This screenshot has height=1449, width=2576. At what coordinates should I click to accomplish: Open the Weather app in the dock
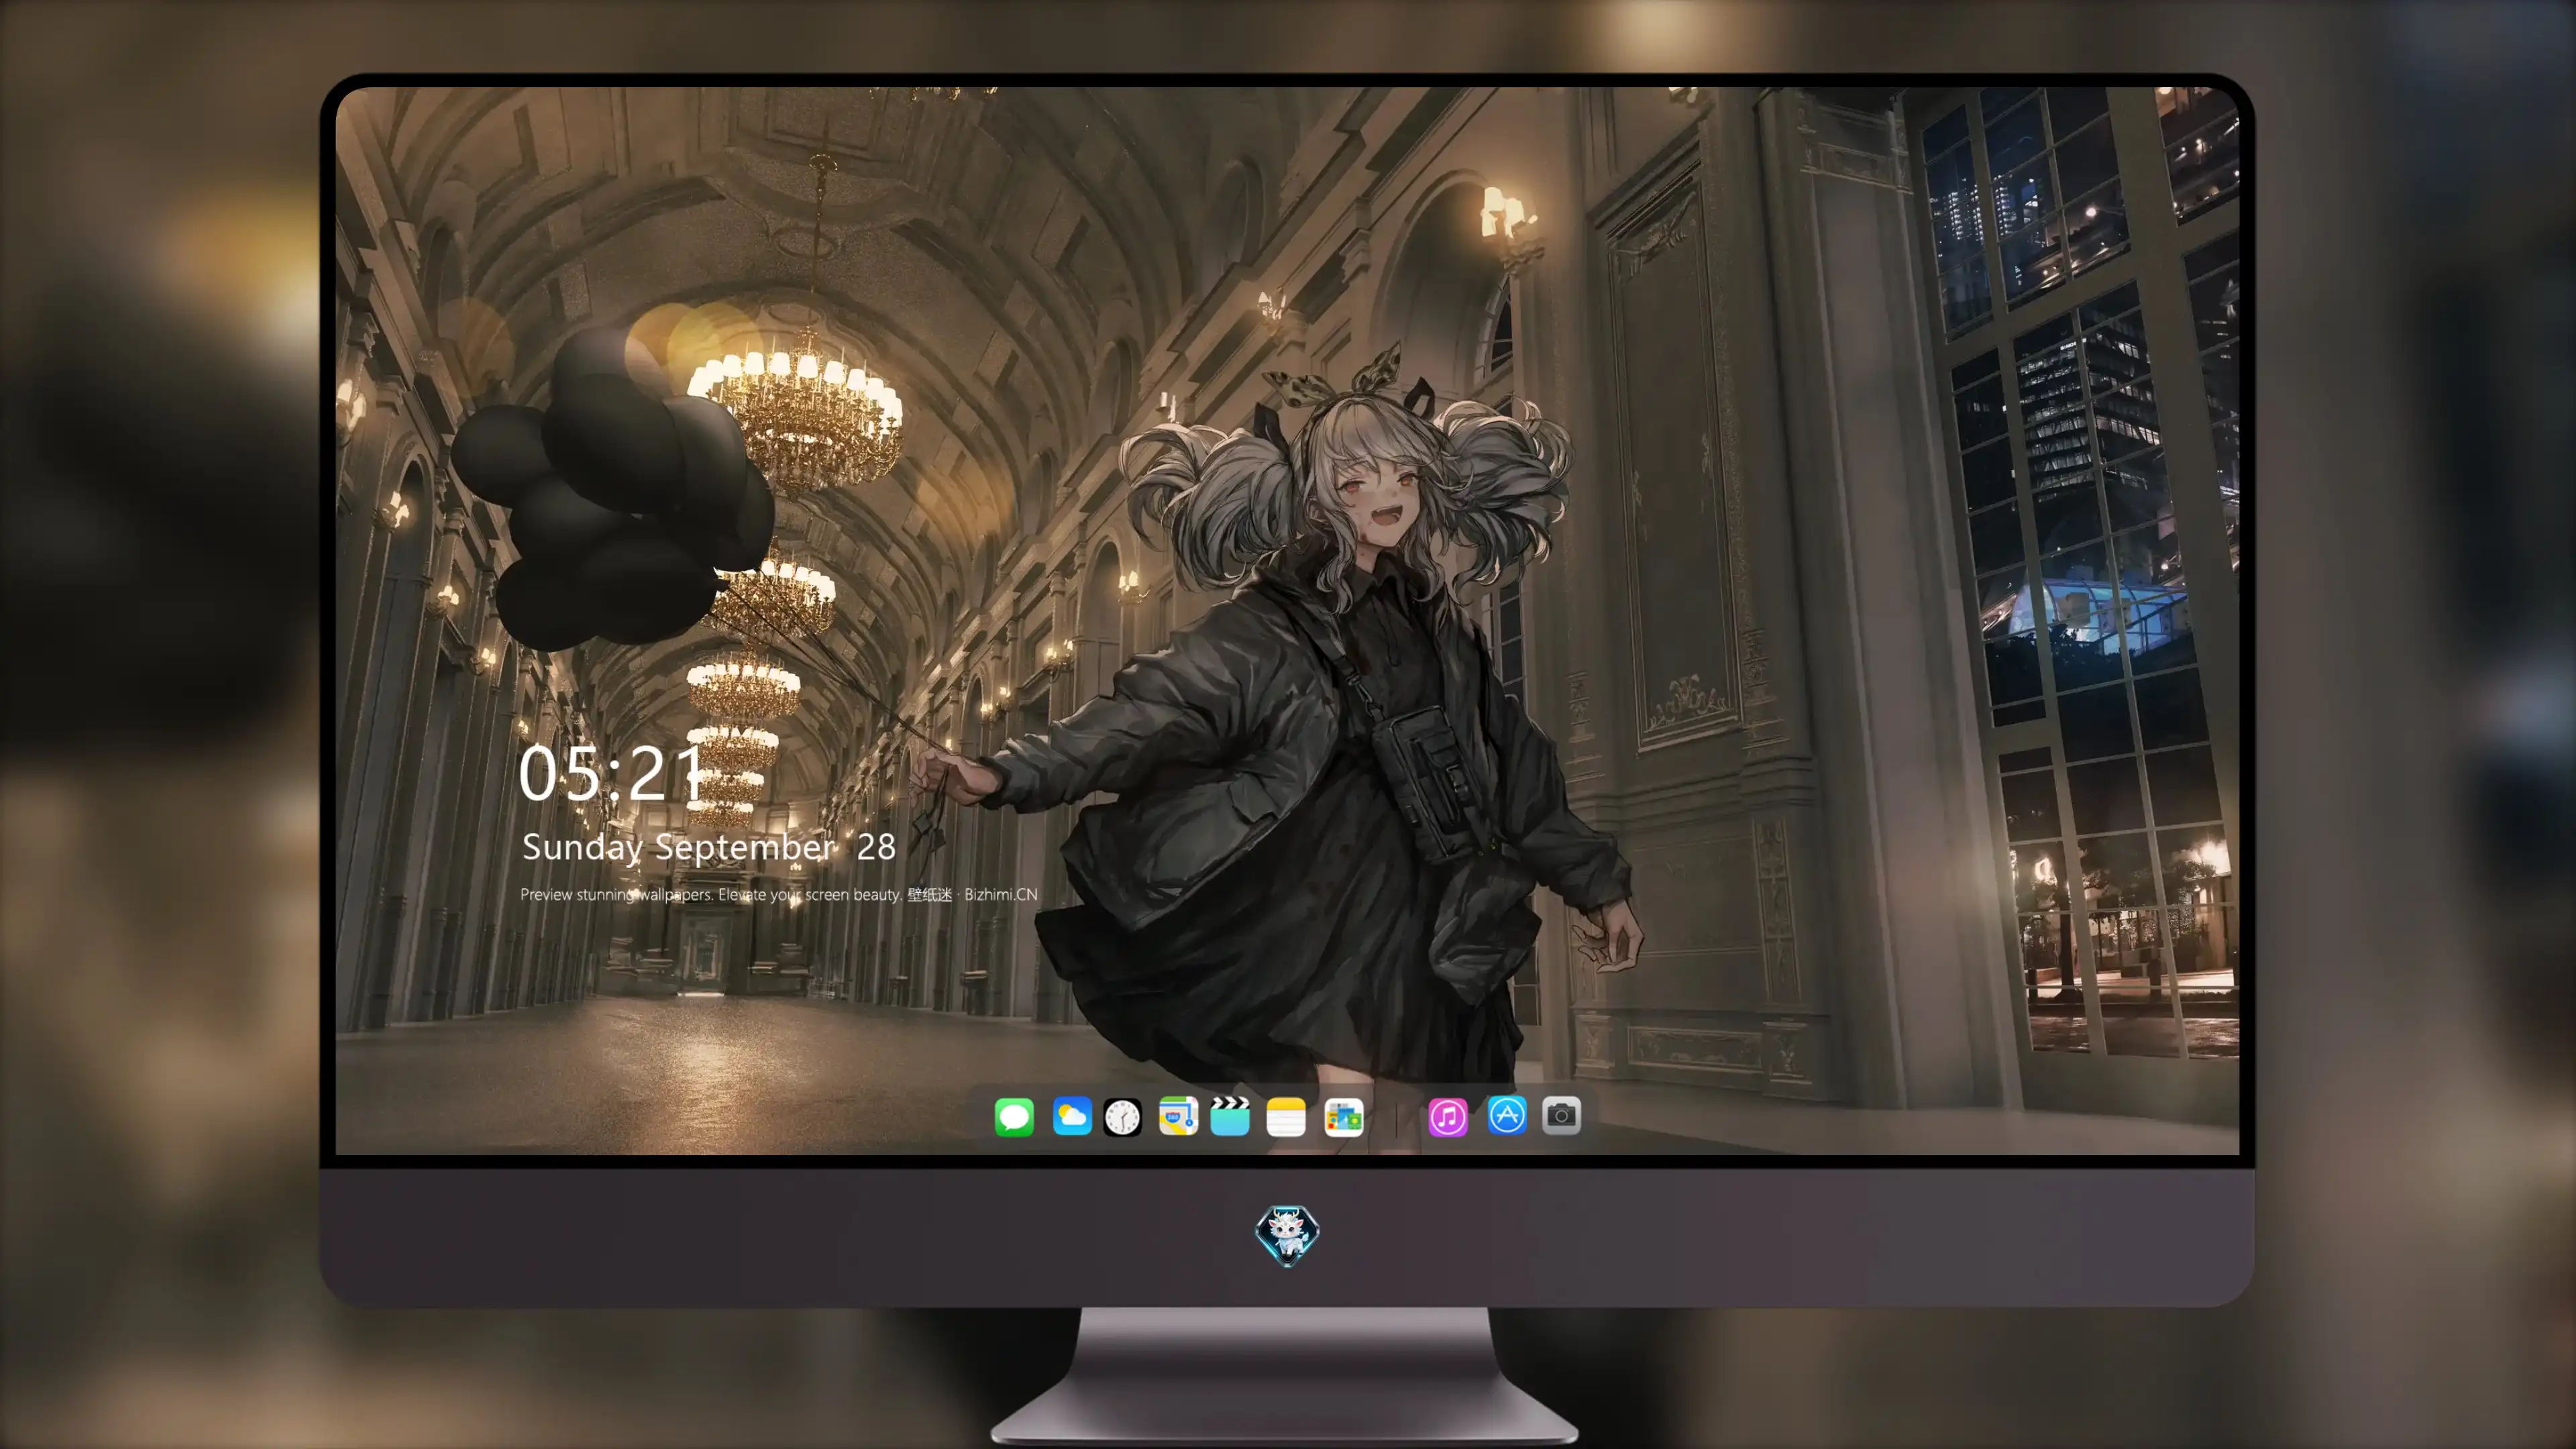coord(1071,1116)
